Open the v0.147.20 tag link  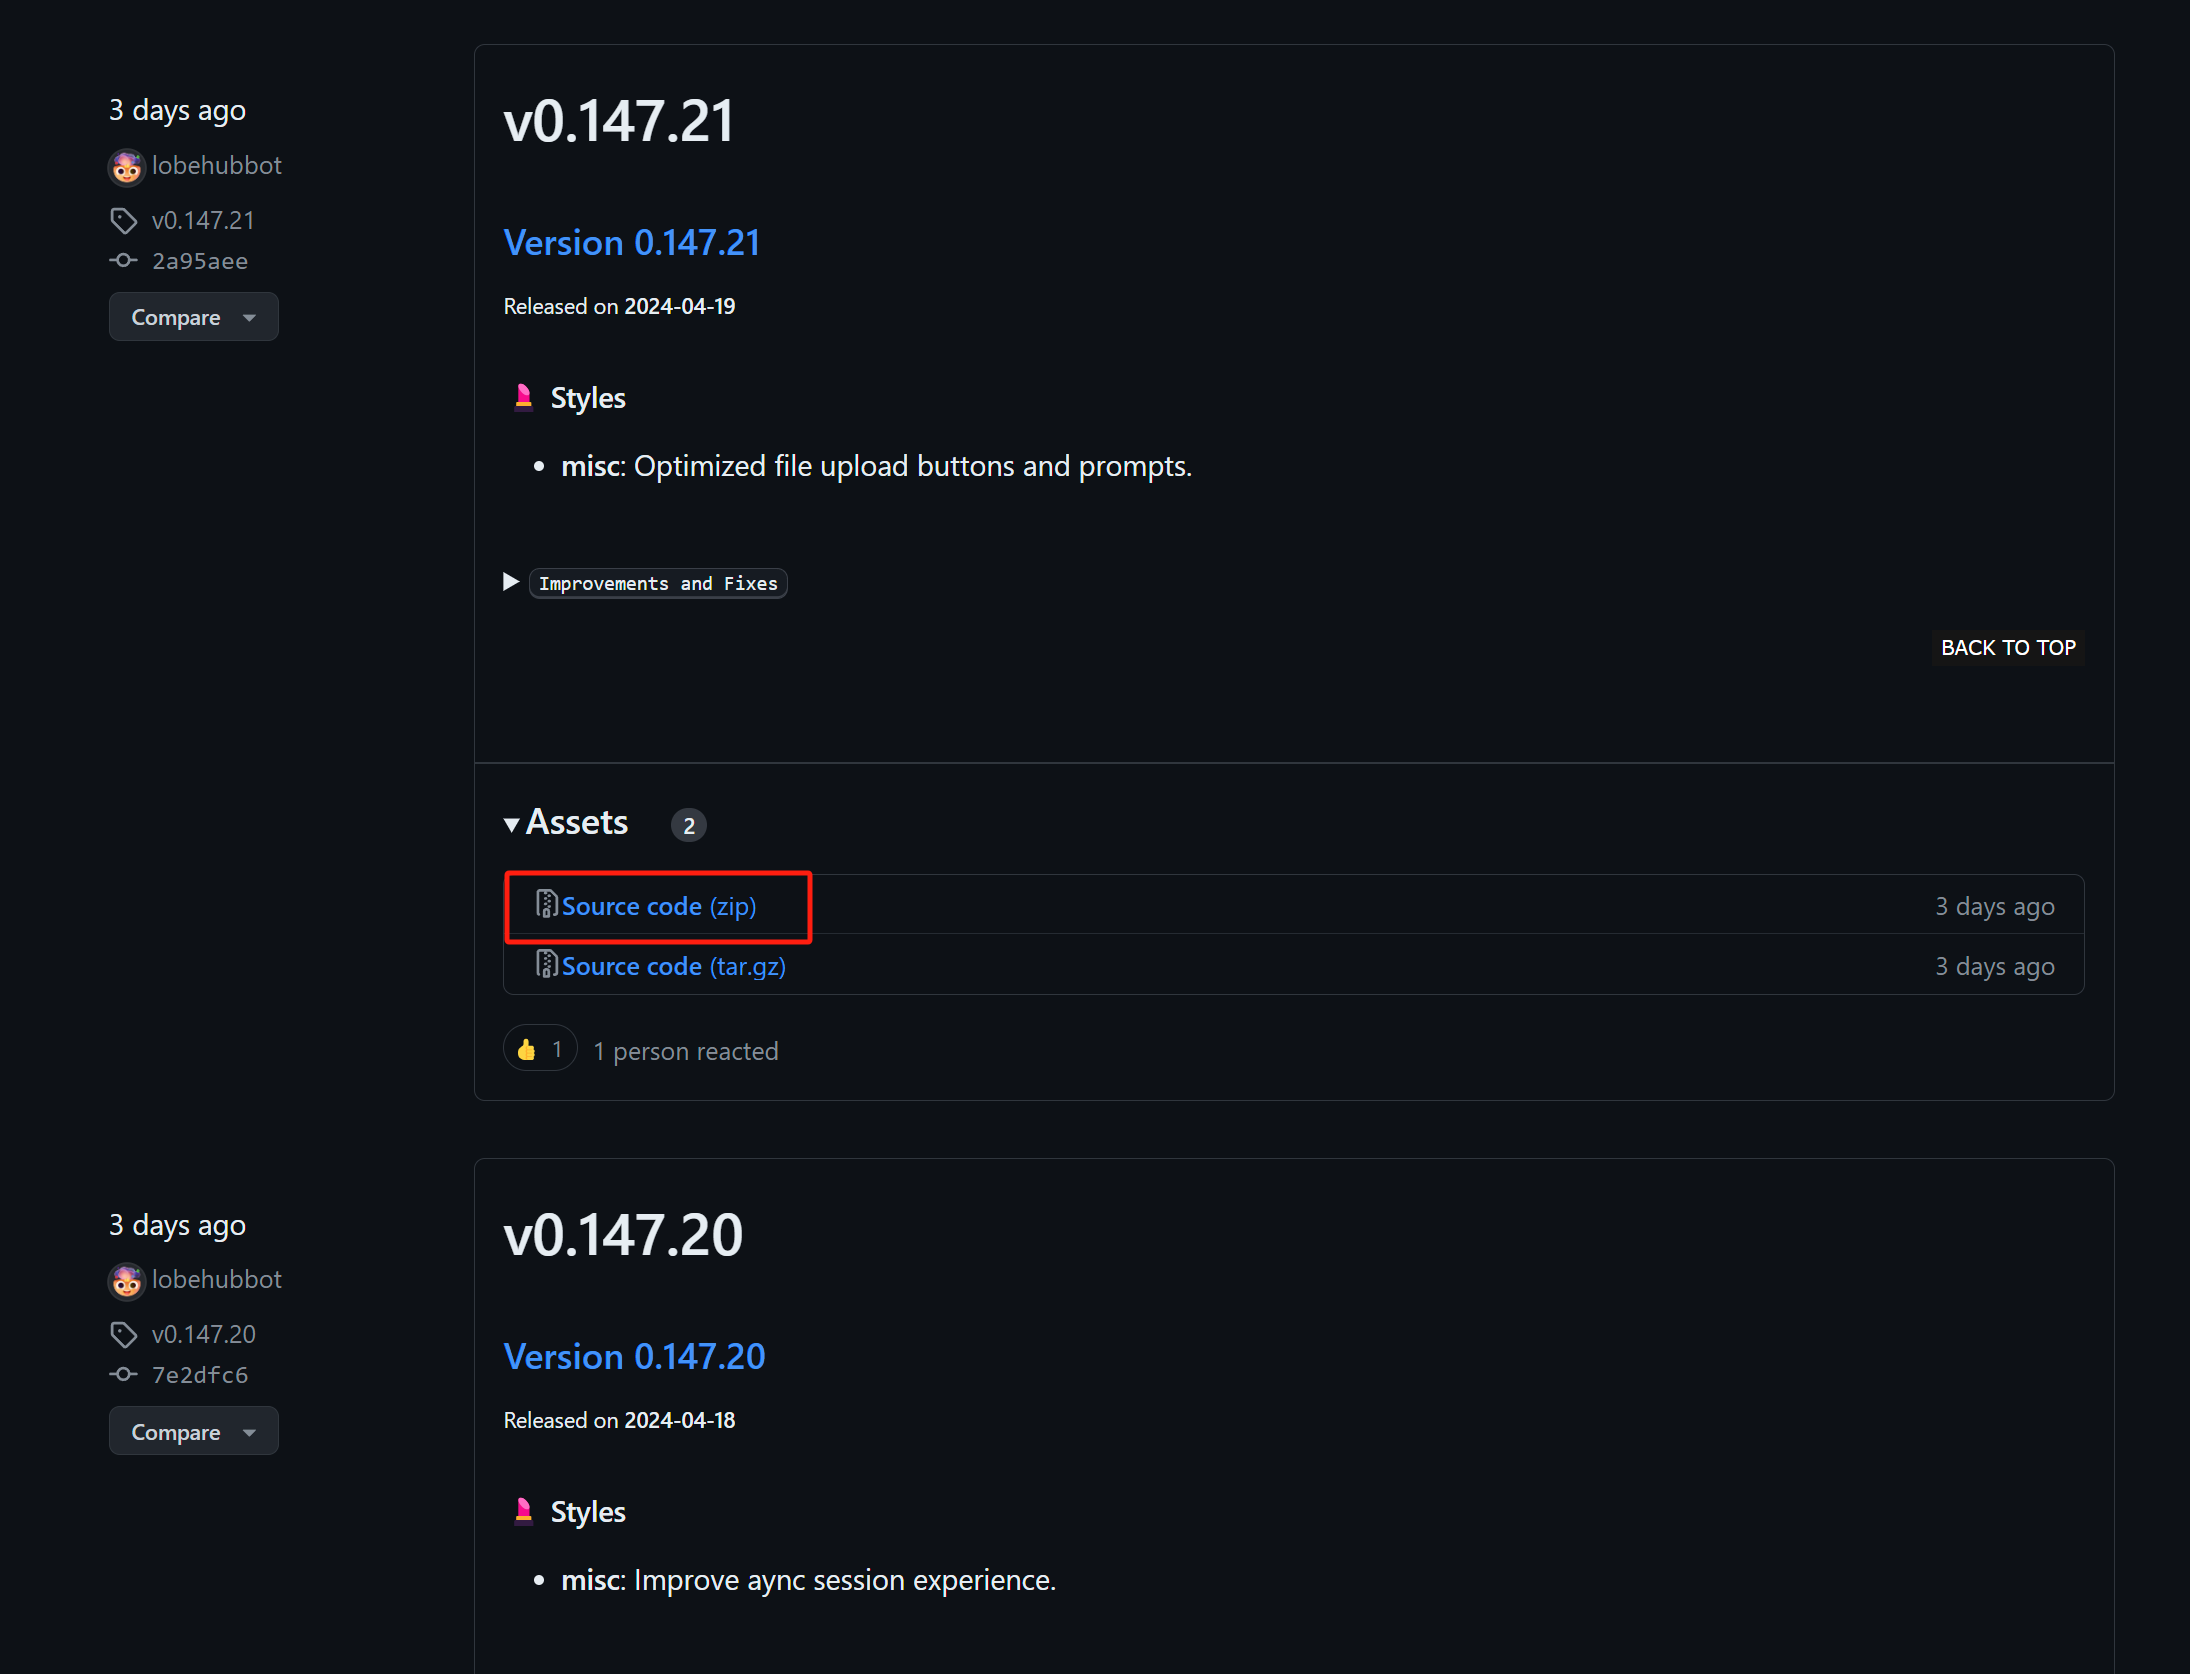203,1334
